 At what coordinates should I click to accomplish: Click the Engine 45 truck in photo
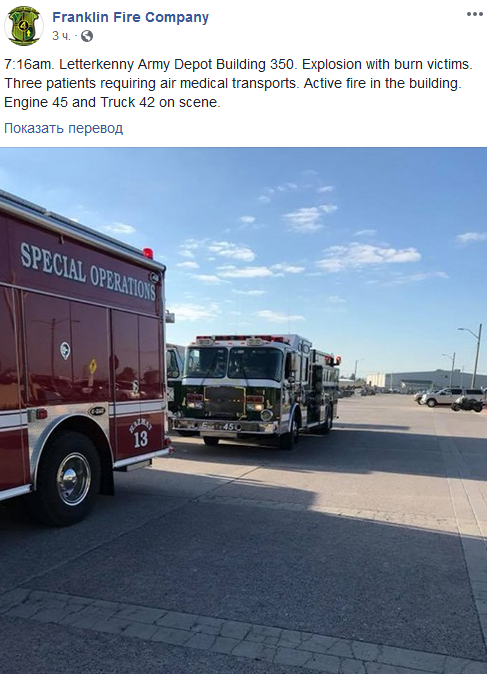[x=256, y=390]
